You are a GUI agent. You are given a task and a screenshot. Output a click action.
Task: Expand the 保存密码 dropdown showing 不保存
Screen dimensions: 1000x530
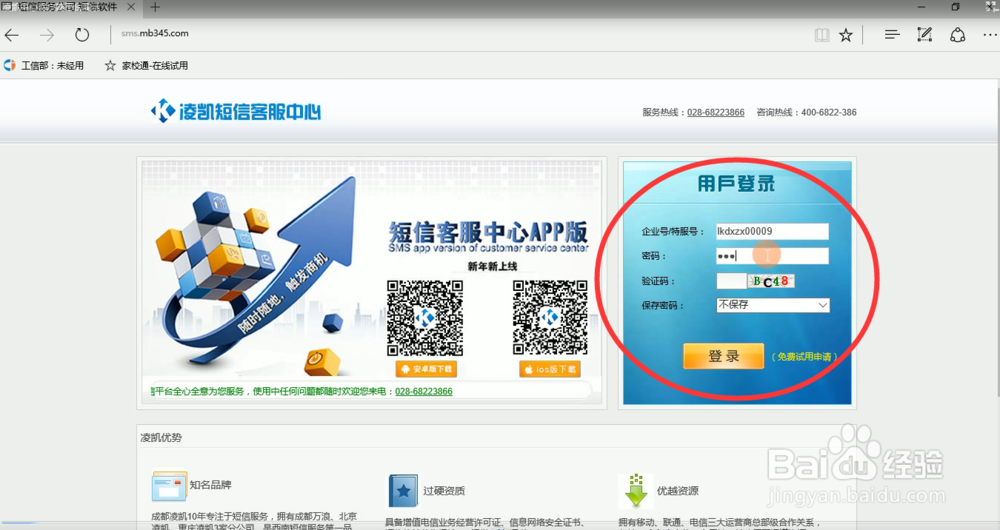773,305
